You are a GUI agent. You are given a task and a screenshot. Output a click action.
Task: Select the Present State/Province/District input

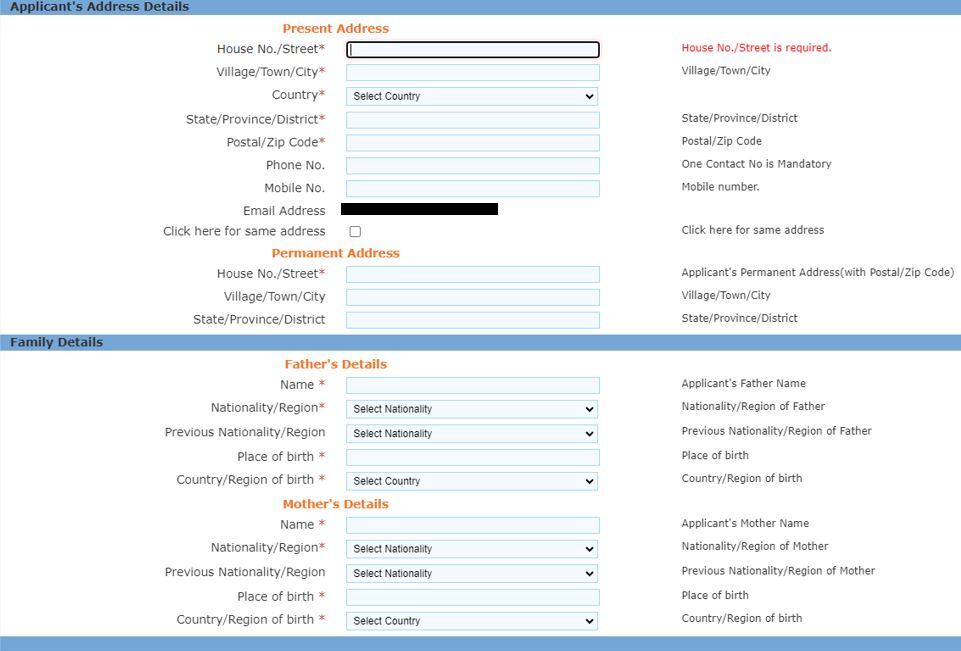[472, 120]
